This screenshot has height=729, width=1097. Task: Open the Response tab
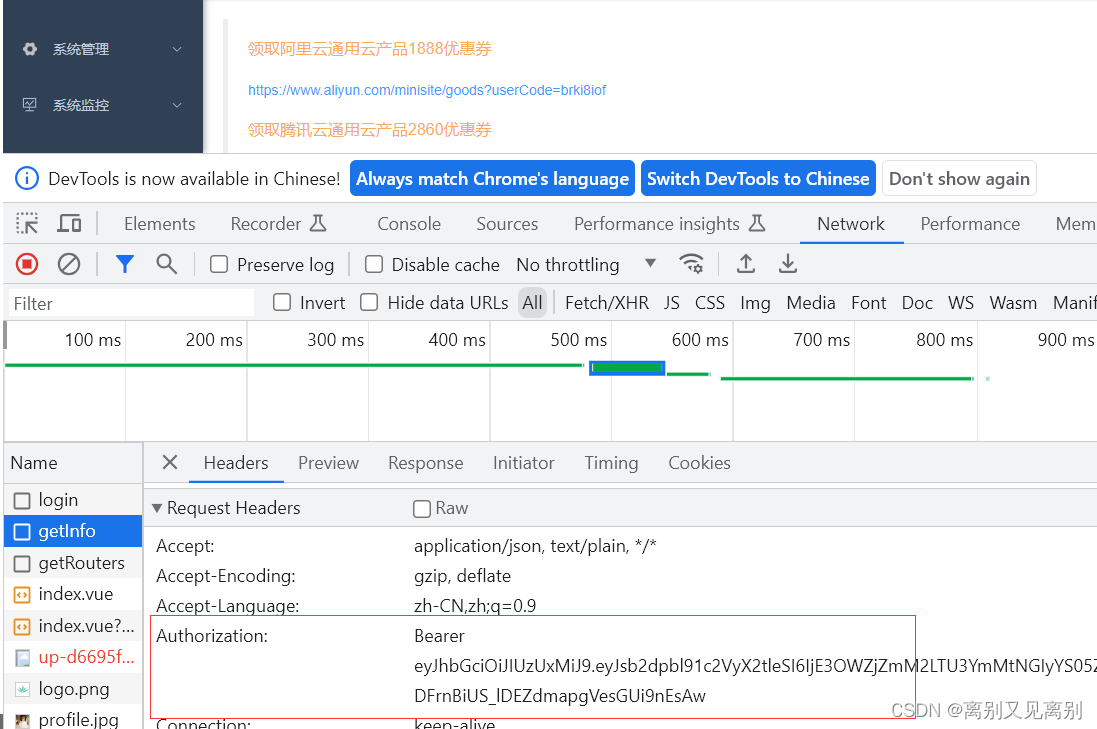(425, 463)
